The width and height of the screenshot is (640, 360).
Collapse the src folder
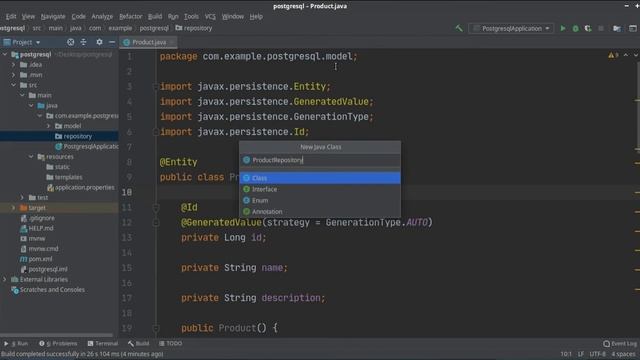[x=13, y=85]
